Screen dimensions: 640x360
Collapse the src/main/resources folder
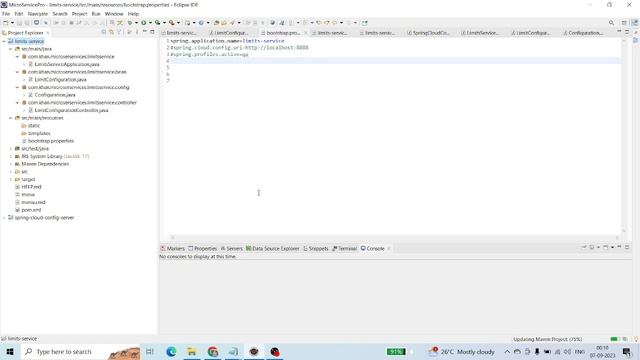[x=11, y=118]
